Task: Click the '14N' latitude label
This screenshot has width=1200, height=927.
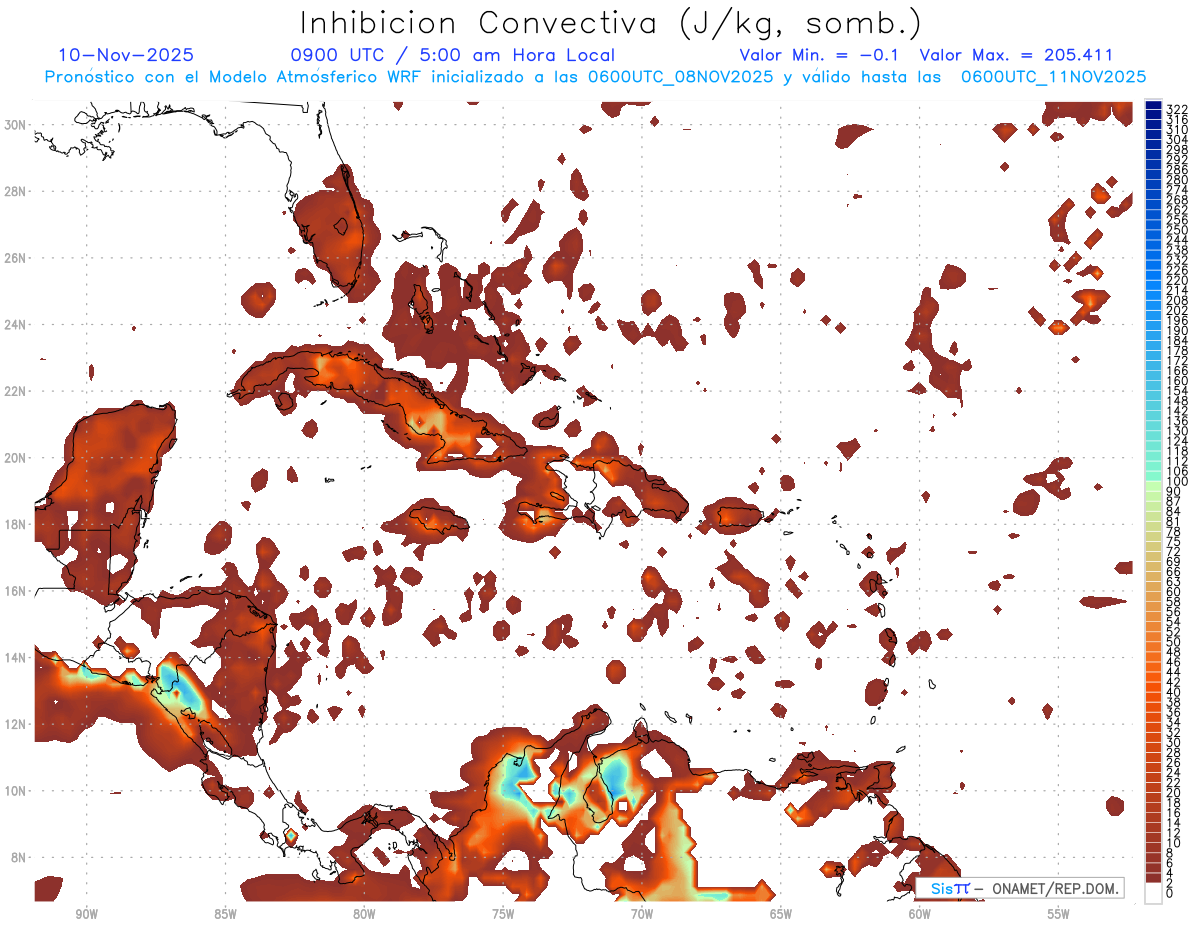Action: tap(16, 657)
